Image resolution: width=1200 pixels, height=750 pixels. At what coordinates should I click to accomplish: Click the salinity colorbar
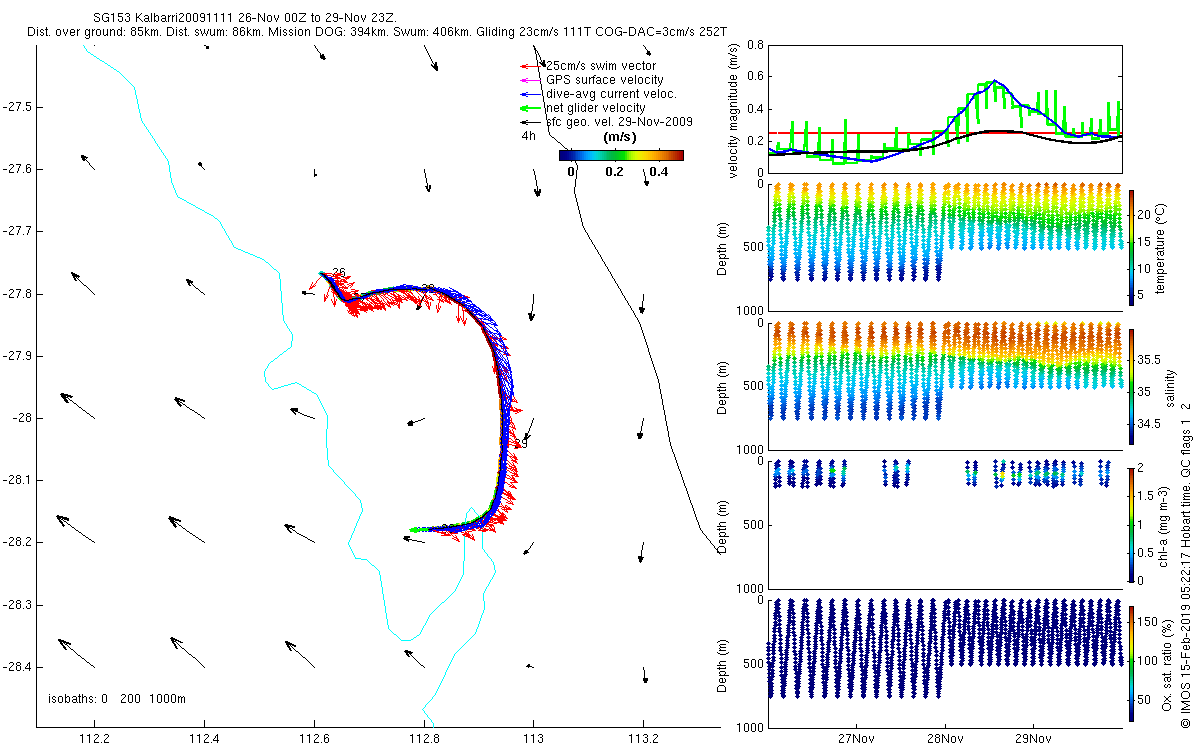[1131, 386]
